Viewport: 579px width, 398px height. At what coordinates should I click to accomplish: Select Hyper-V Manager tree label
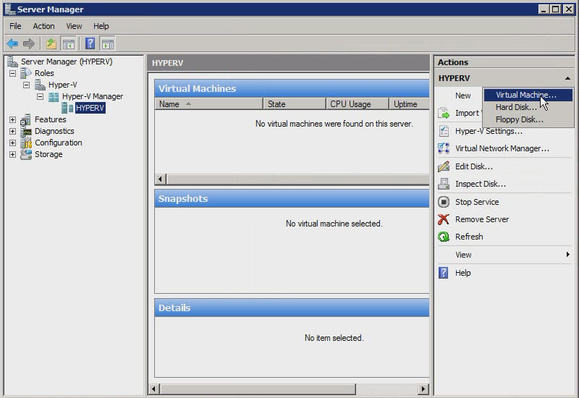pyautogui.click(x=92, y=96)
